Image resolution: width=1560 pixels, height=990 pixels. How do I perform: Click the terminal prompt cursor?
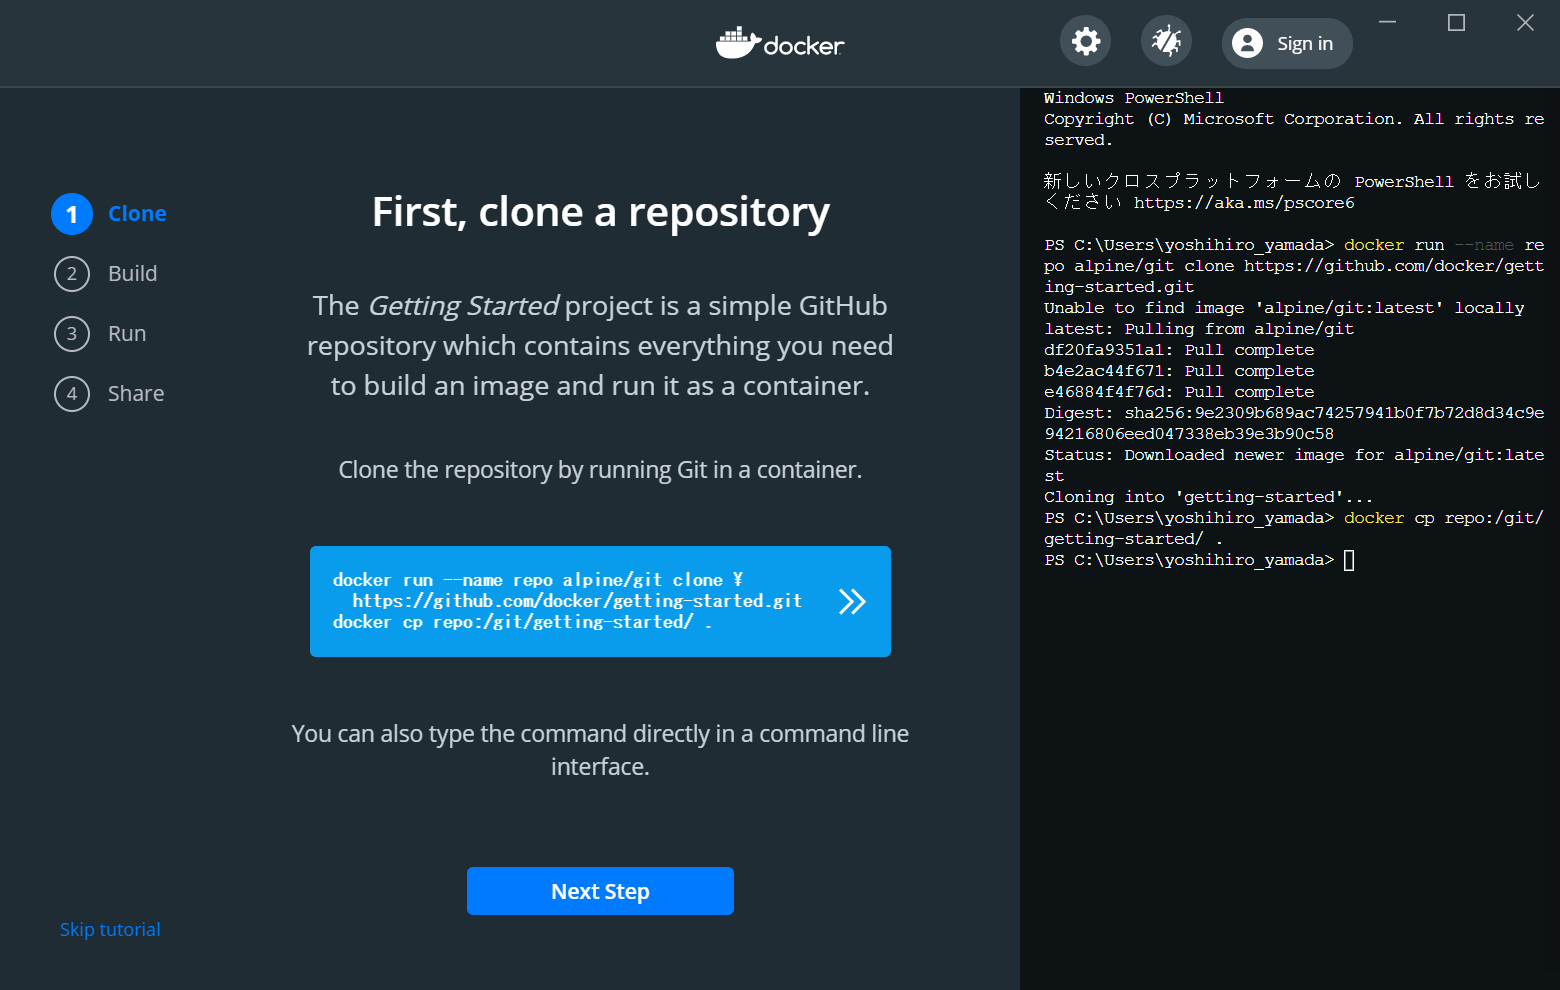click(x=1349, y=560)
